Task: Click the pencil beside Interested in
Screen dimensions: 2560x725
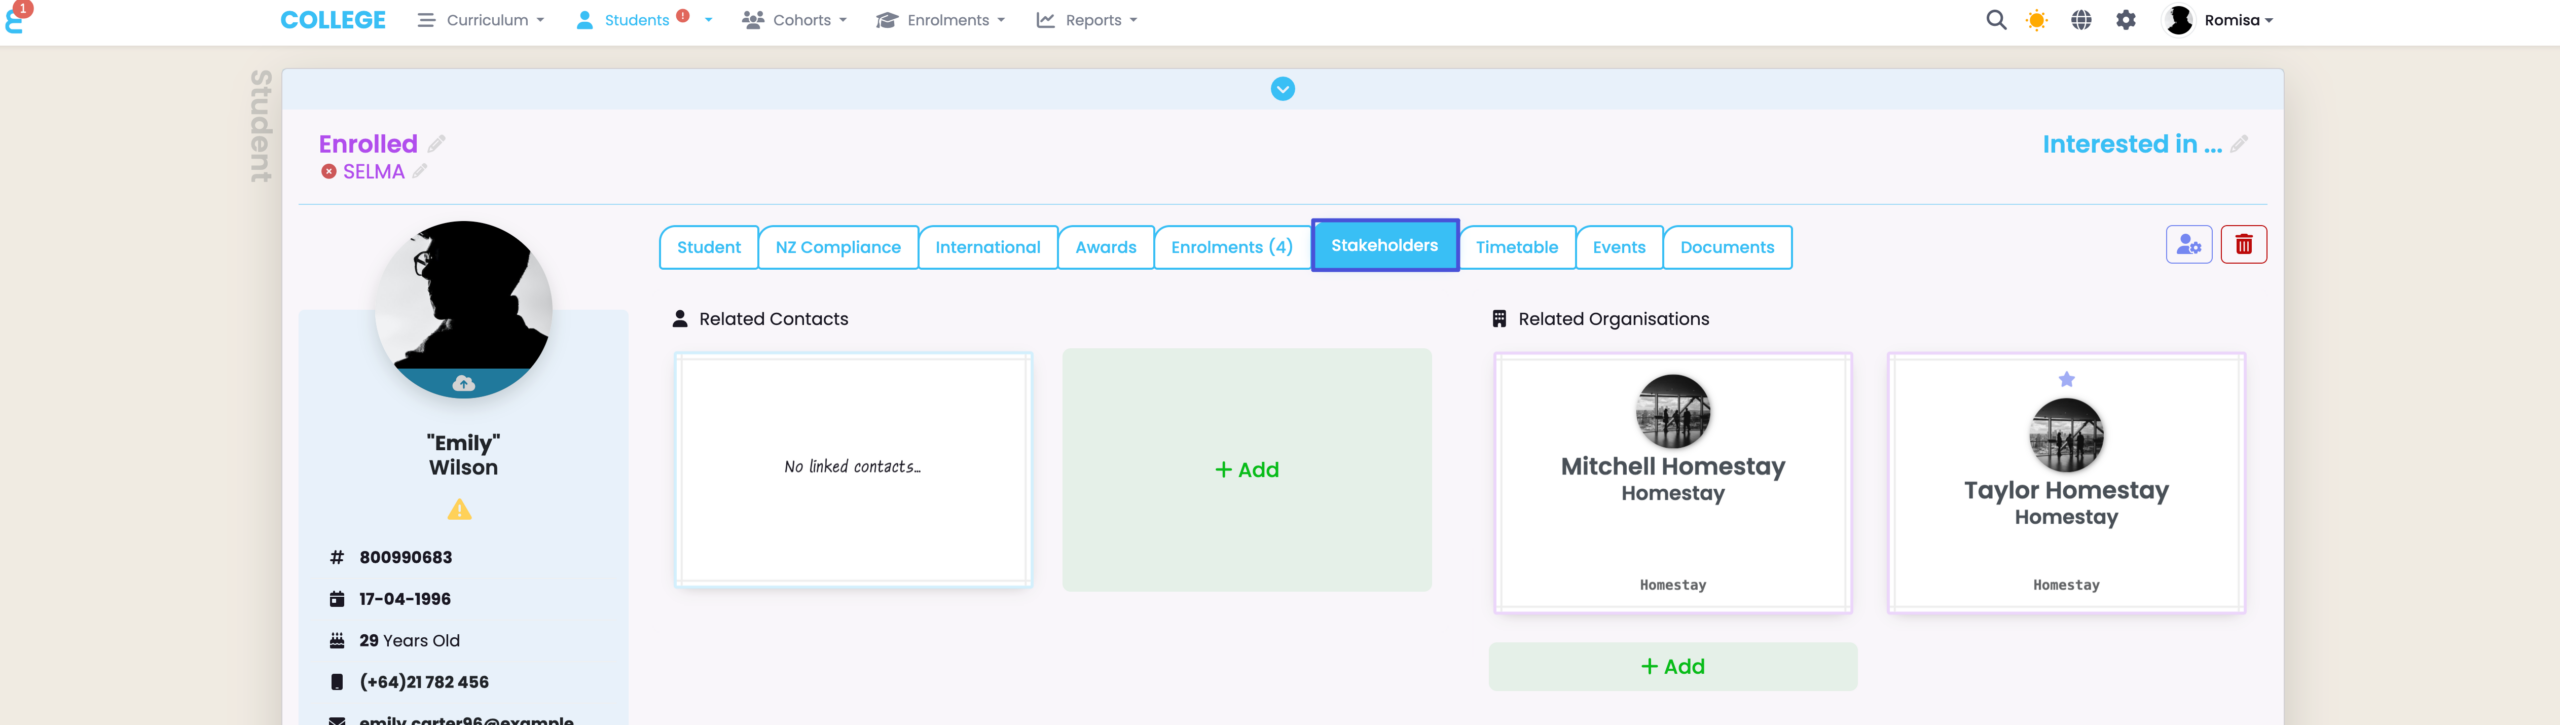Action: [2239, 144]
